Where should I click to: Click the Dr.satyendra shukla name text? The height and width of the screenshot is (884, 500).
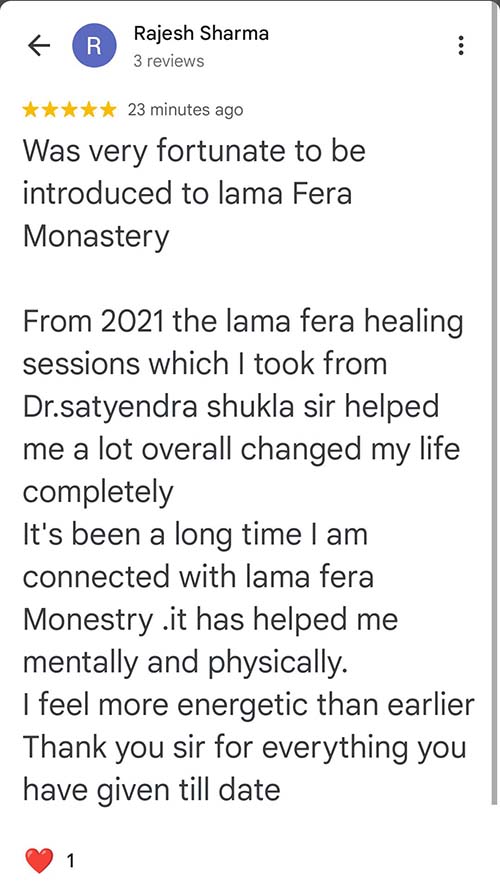coord(158,407)
